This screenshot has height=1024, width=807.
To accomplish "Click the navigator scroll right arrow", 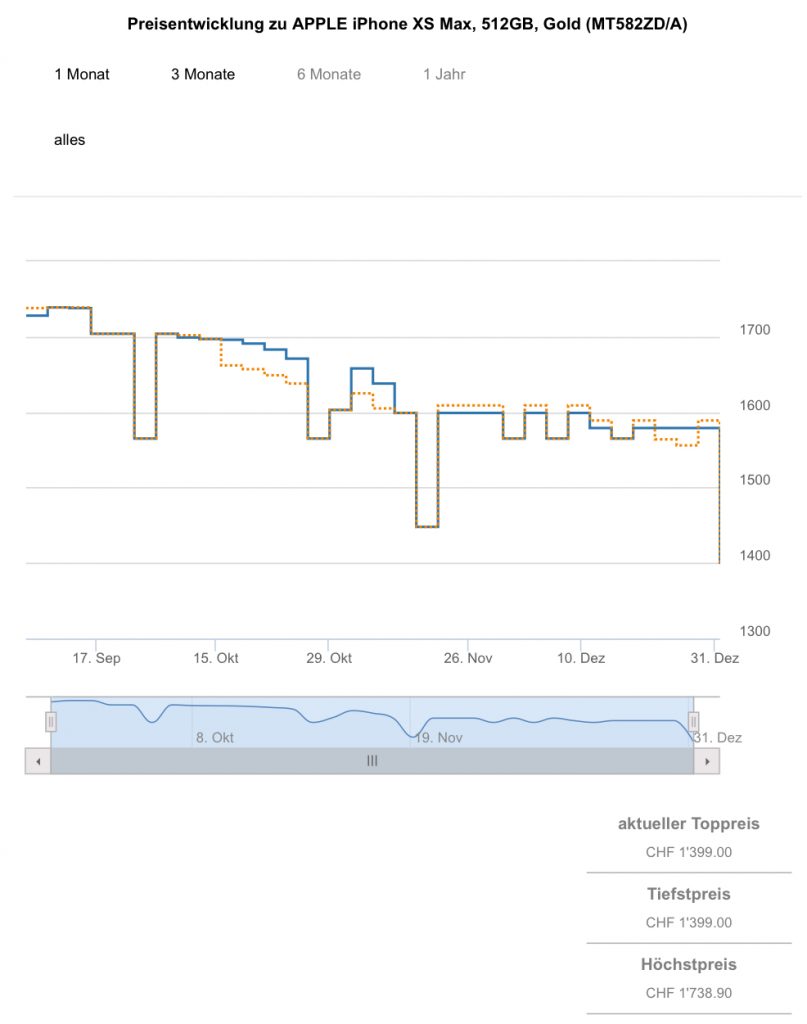I will click(x=707, y=761).
